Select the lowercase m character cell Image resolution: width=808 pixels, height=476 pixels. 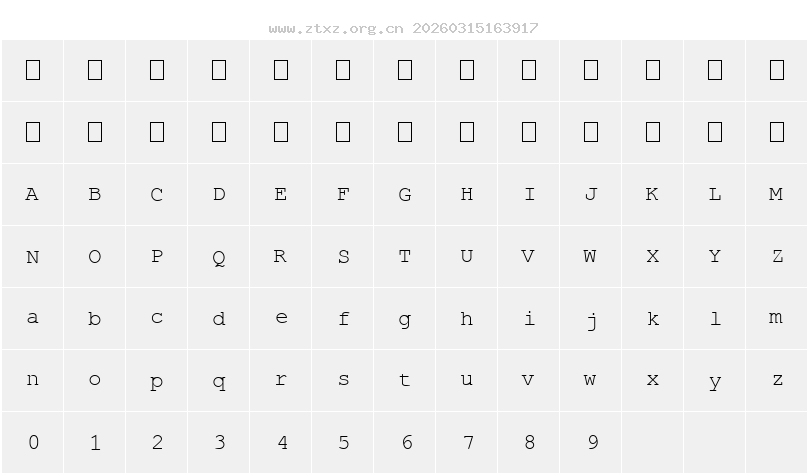(x=776, y=319)
